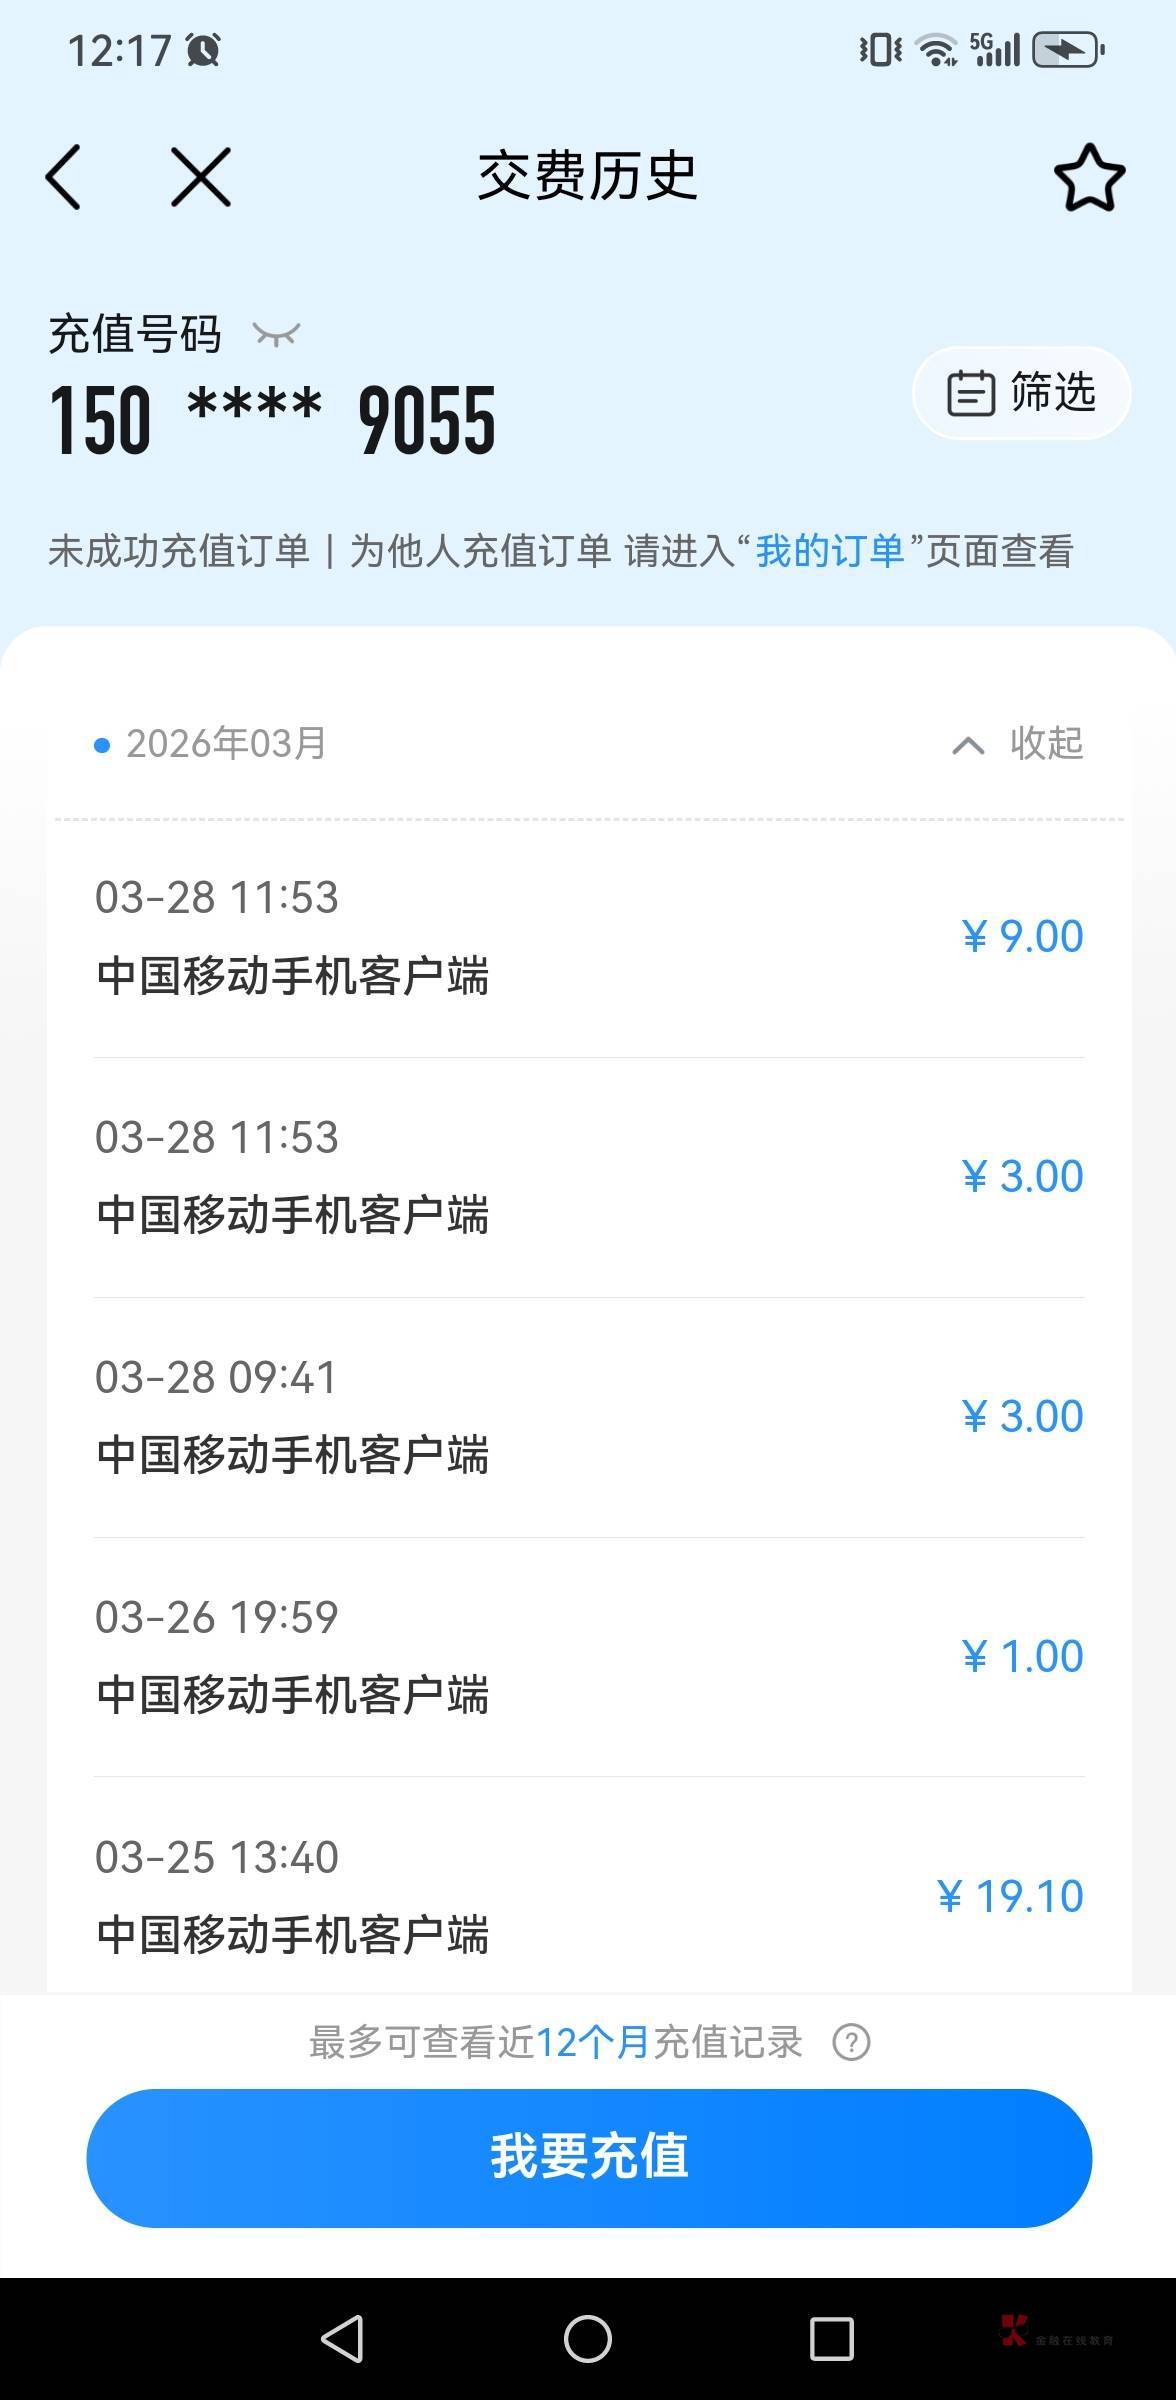Open recent apps with the square icon
Image resolution: width=1176 pixels, height=2400 pixels.
(831, 2339)
